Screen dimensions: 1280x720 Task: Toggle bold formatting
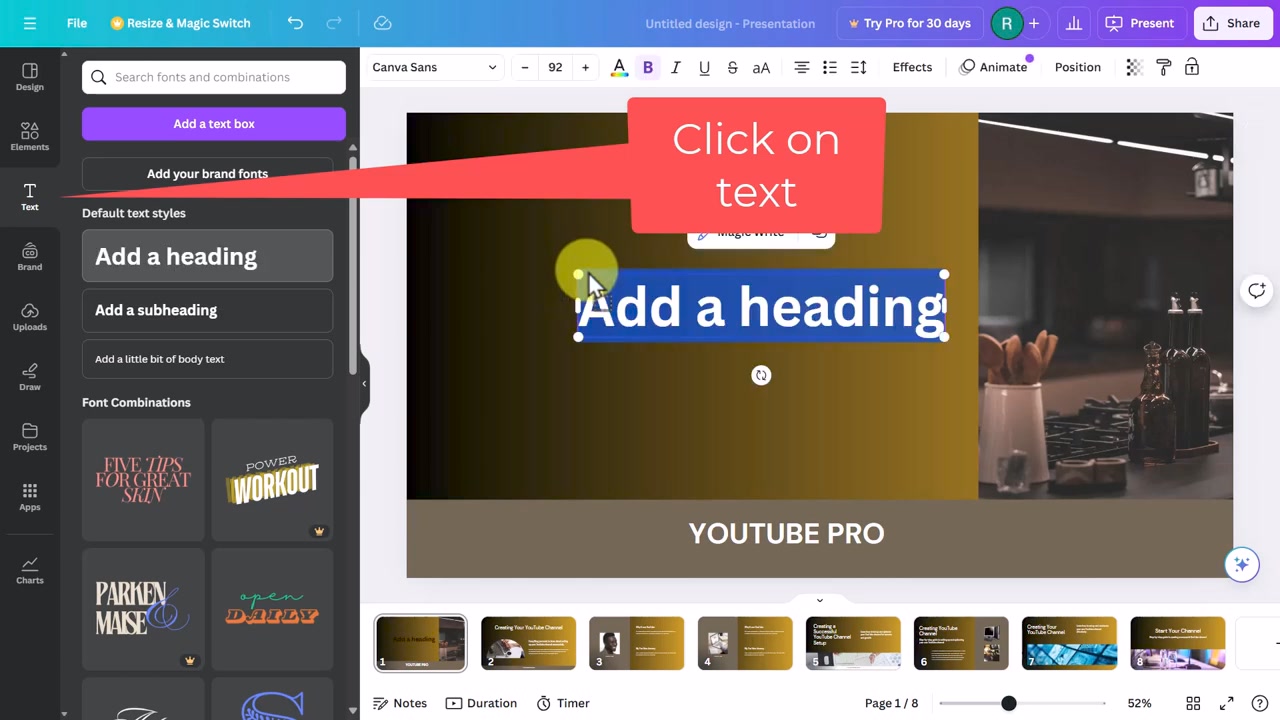click(648, 67)
